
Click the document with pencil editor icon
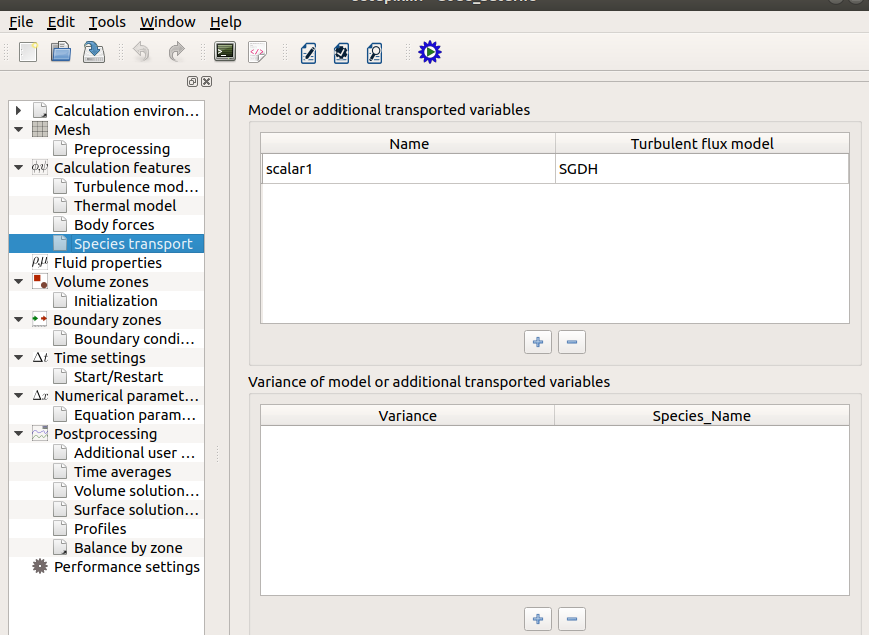pos(309,52)
